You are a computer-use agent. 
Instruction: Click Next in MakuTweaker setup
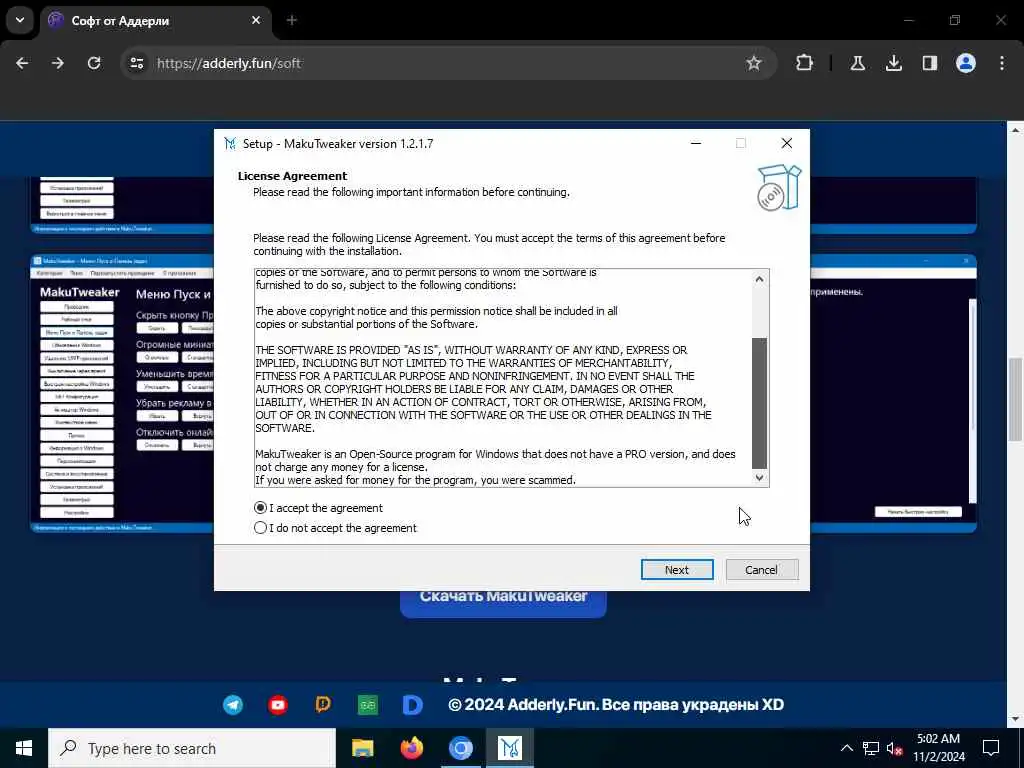pyautogui.click(x=677, y=569)
